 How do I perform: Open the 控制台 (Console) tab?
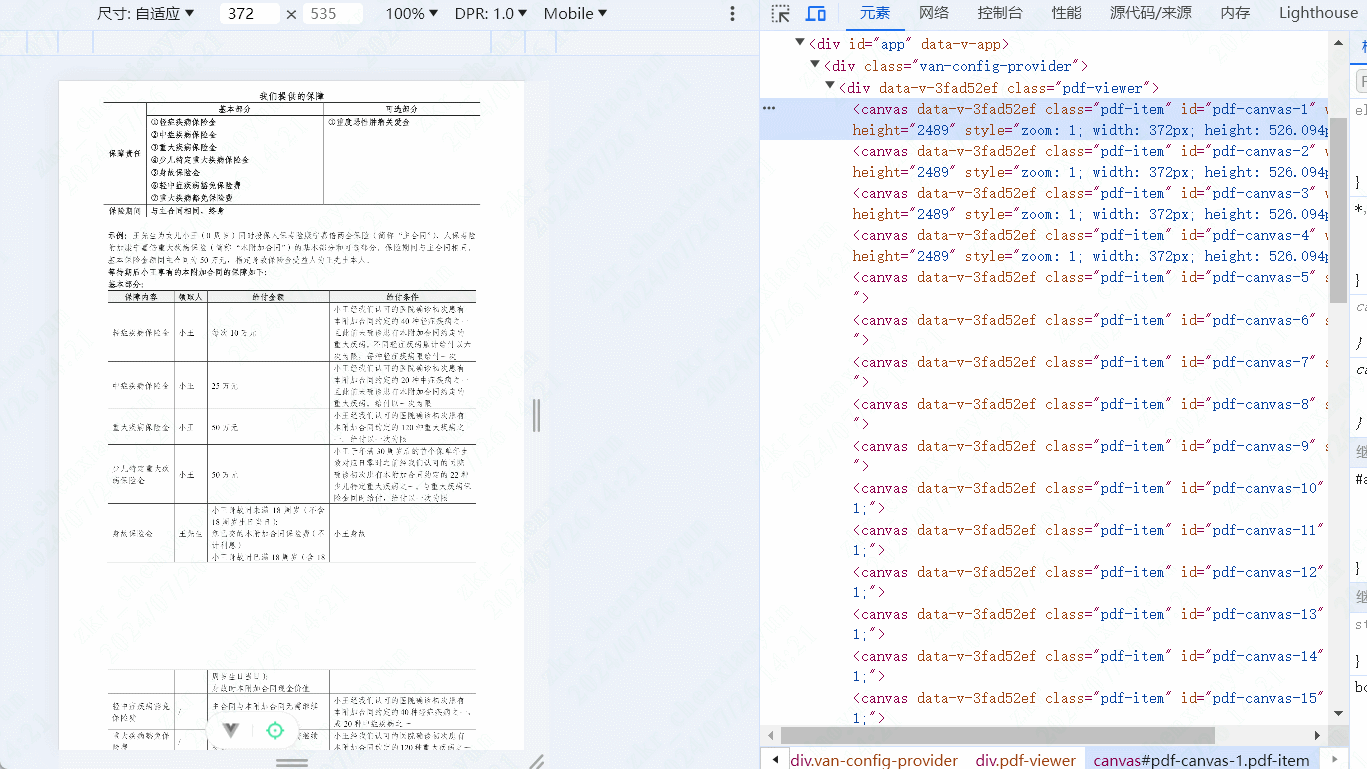tap(999, 13)
